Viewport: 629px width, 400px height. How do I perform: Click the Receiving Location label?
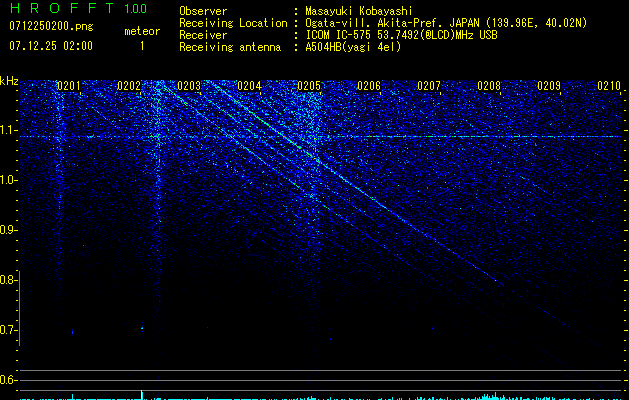[233, 23]
